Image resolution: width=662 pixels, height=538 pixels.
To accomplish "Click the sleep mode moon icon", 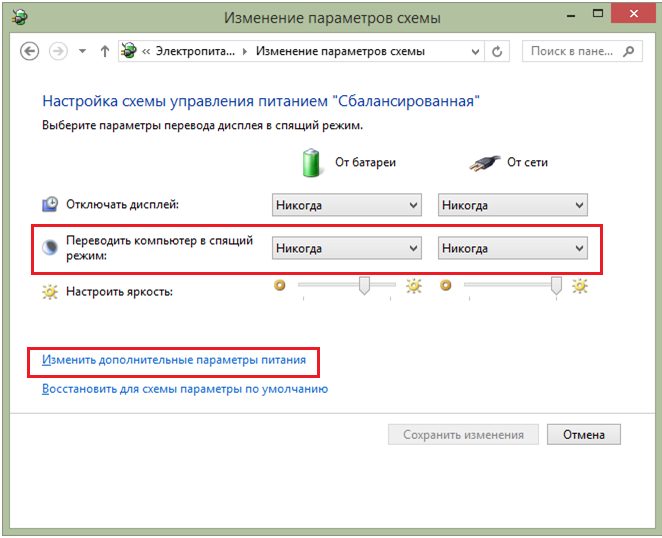I will click(x=50, y=247).
